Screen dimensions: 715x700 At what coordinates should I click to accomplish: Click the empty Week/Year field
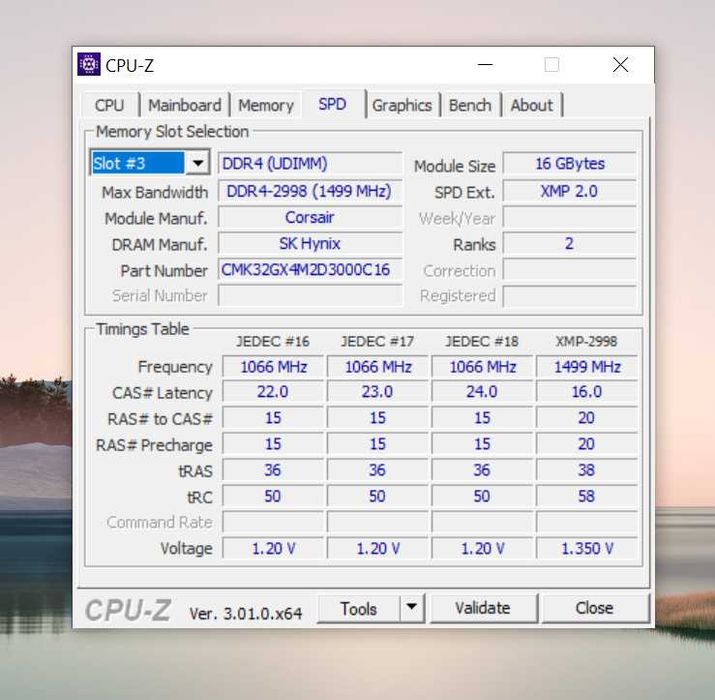click(570, 217)
